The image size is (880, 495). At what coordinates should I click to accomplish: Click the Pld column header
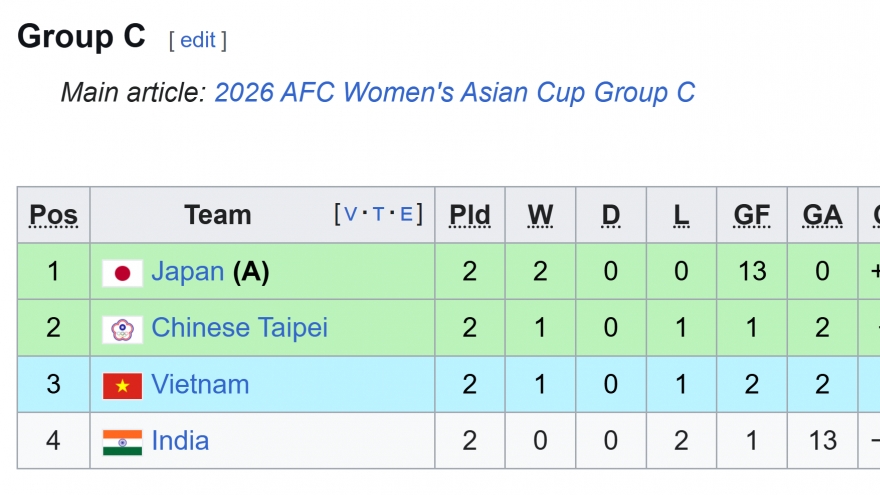click(470, 215)
